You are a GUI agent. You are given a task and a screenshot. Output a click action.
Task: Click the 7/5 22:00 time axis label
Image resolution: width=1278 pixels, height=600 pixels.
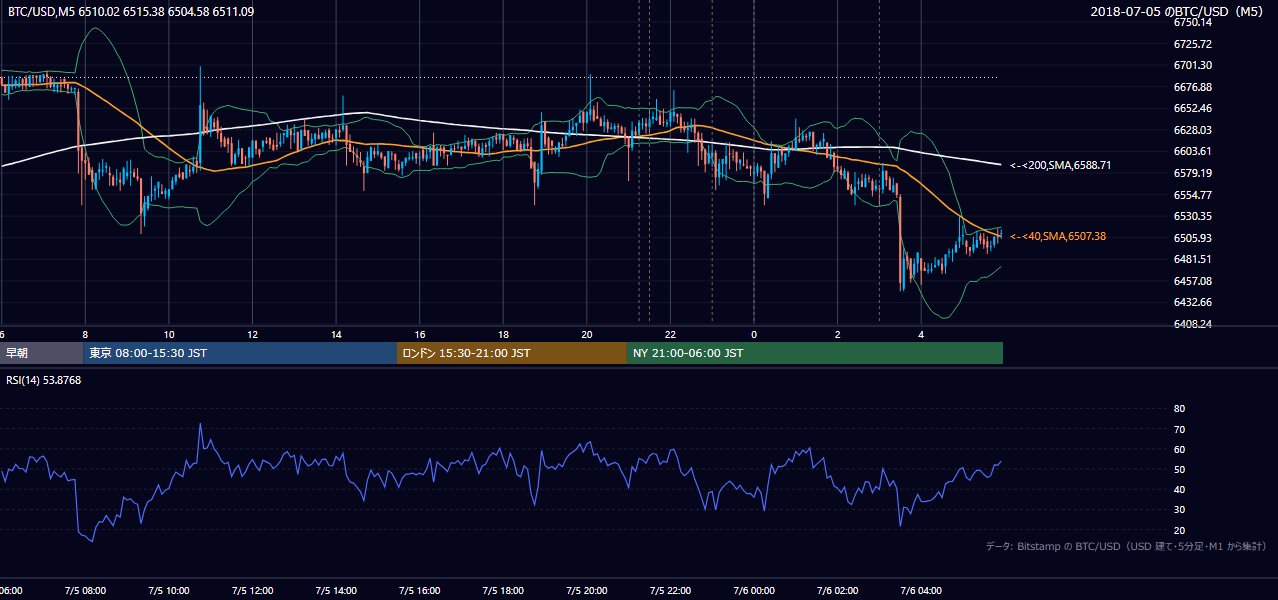(x=670, y=591)
